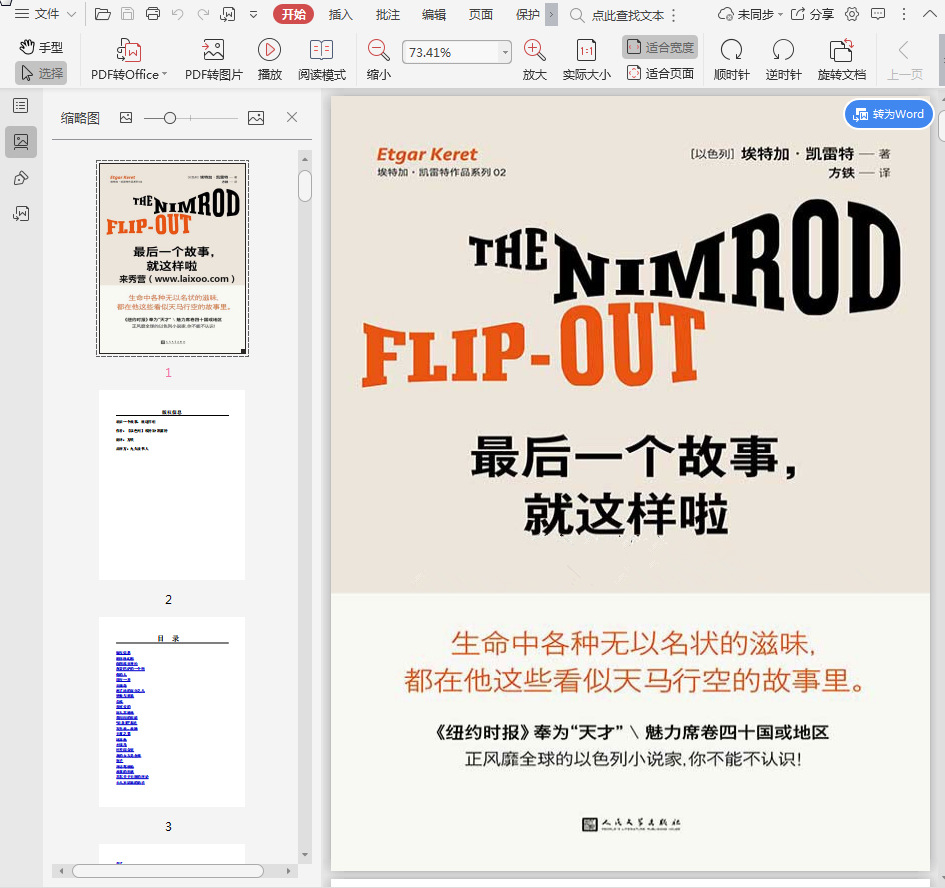Click the save icon
Screen dimensions: 945x888
pos(128,14)
